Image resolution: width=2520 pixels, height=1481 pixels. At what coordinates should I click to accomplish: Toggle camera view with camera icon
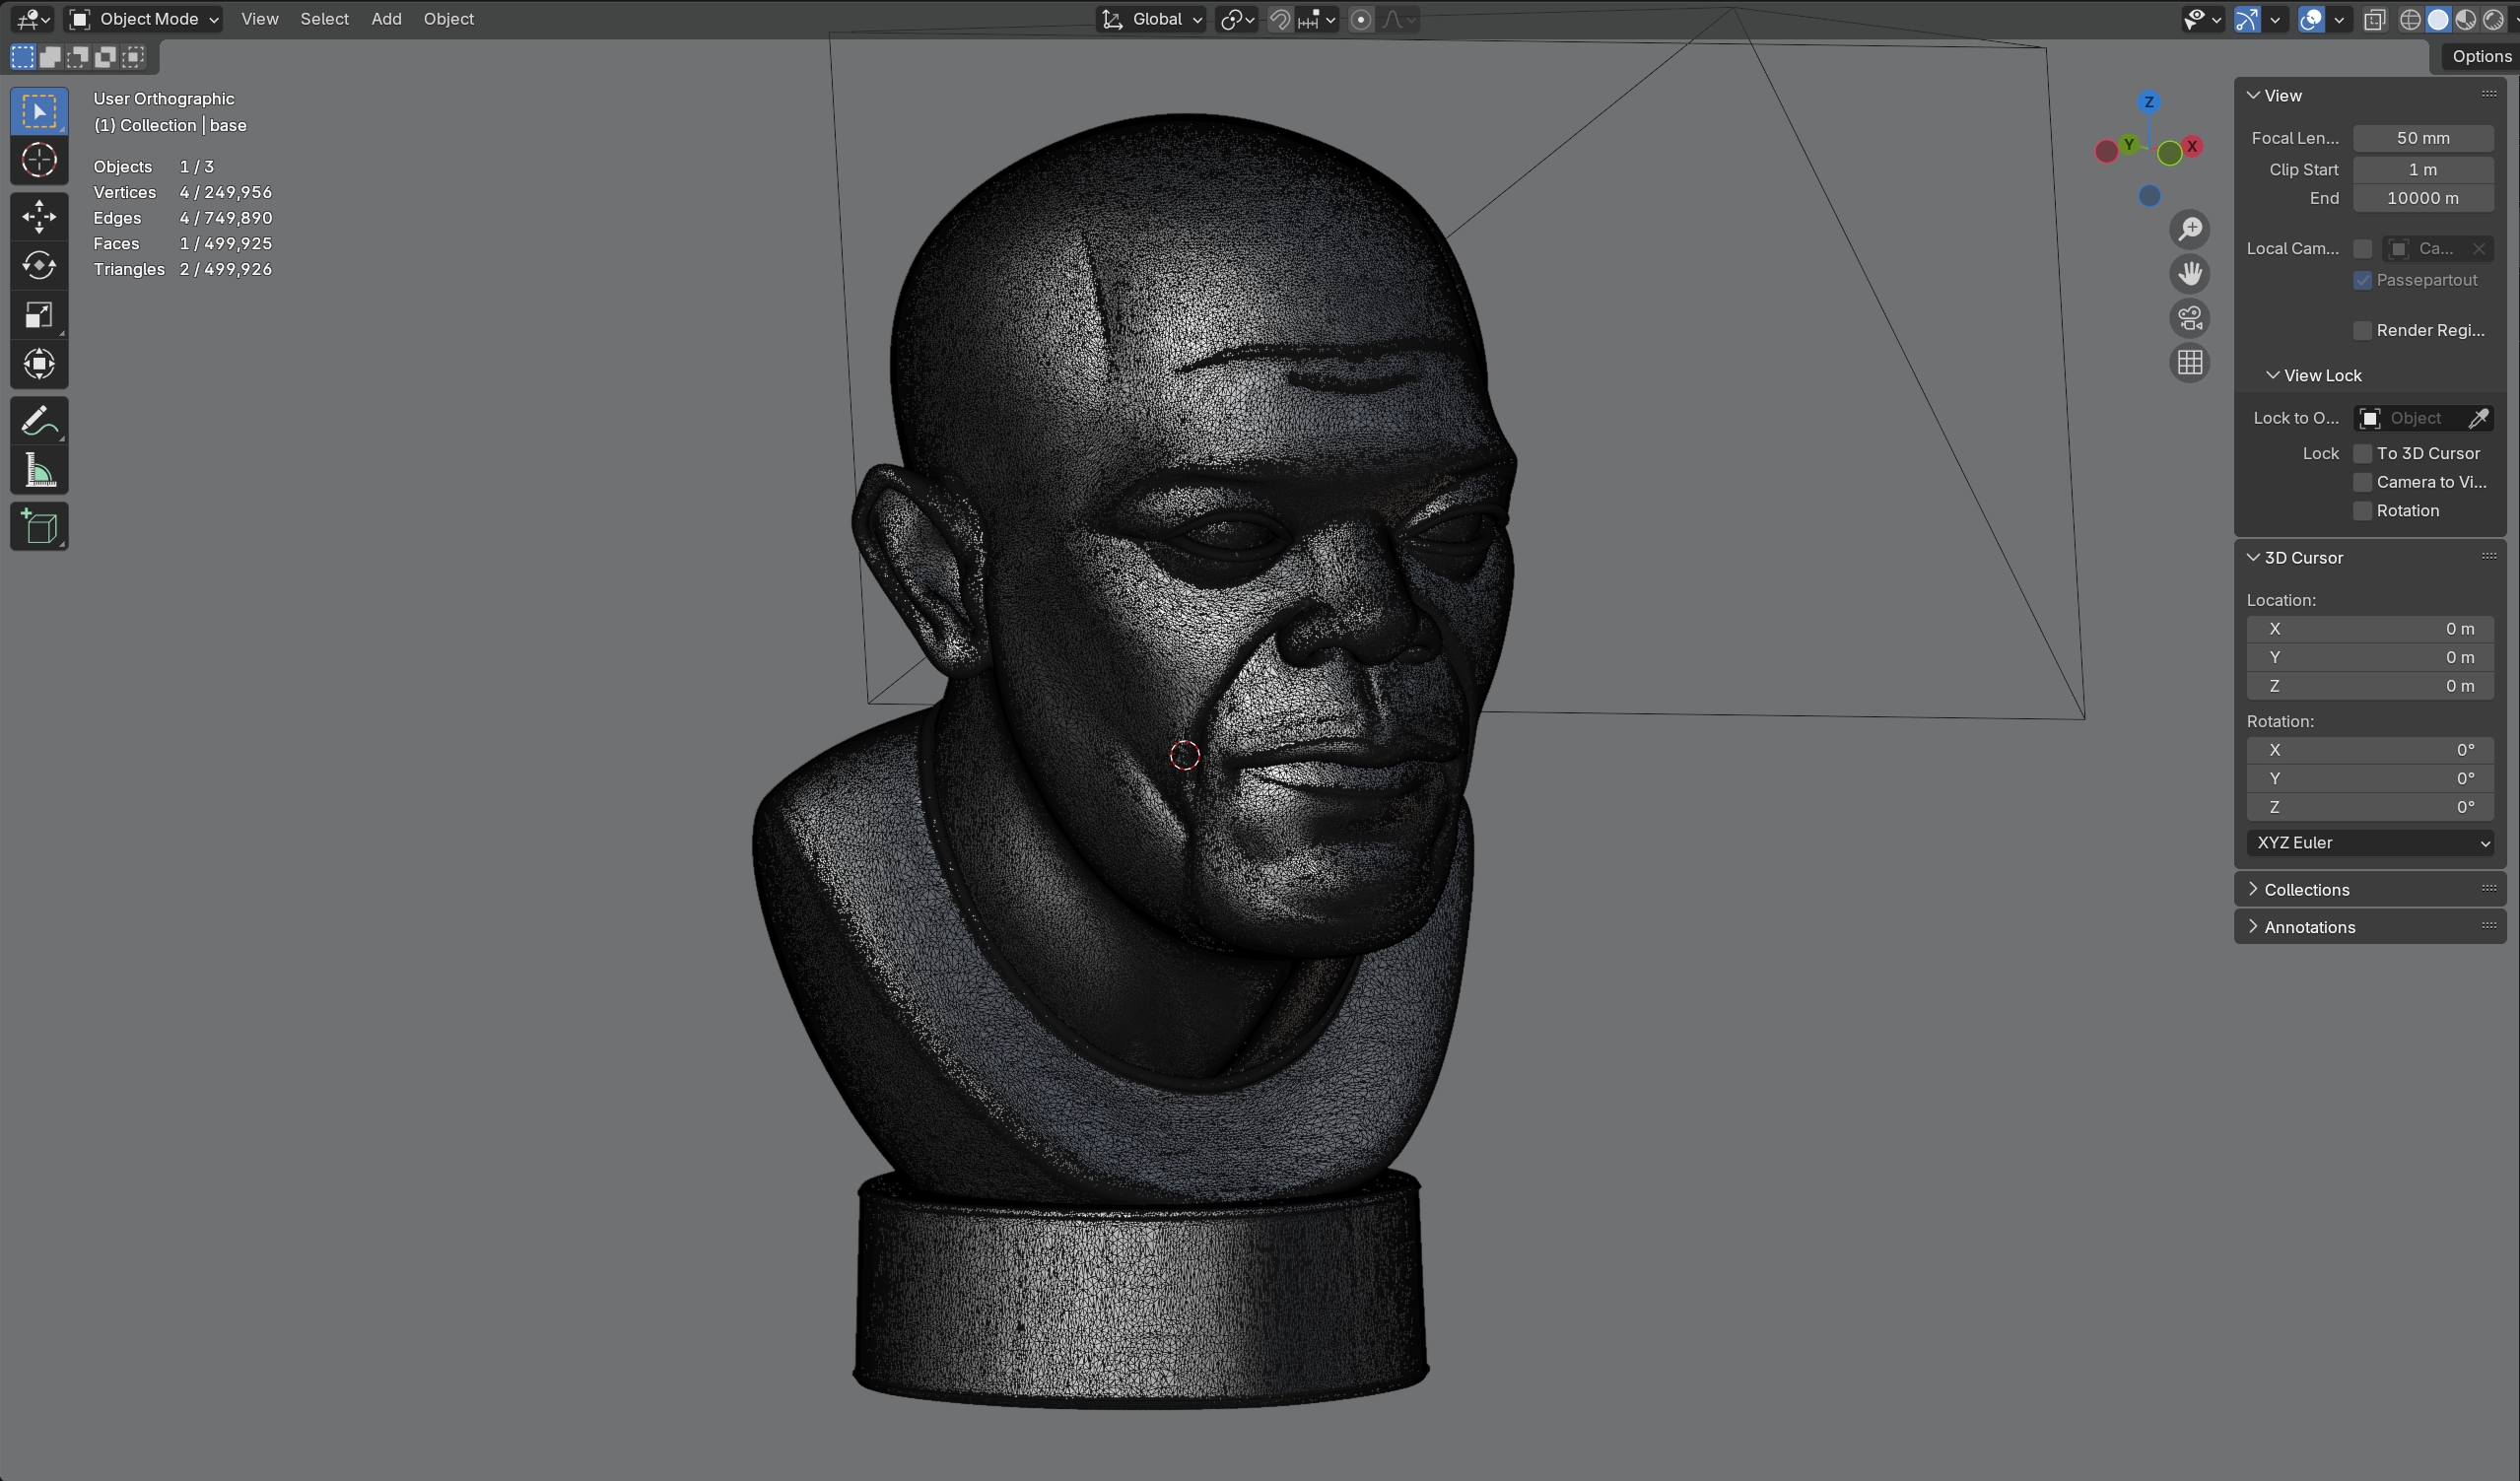click(2190, 319)
